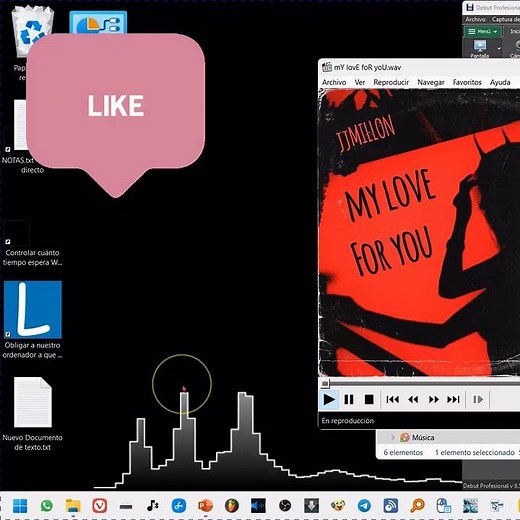Select Nuevo Documento de texto.txt file

tap(32, 414)
